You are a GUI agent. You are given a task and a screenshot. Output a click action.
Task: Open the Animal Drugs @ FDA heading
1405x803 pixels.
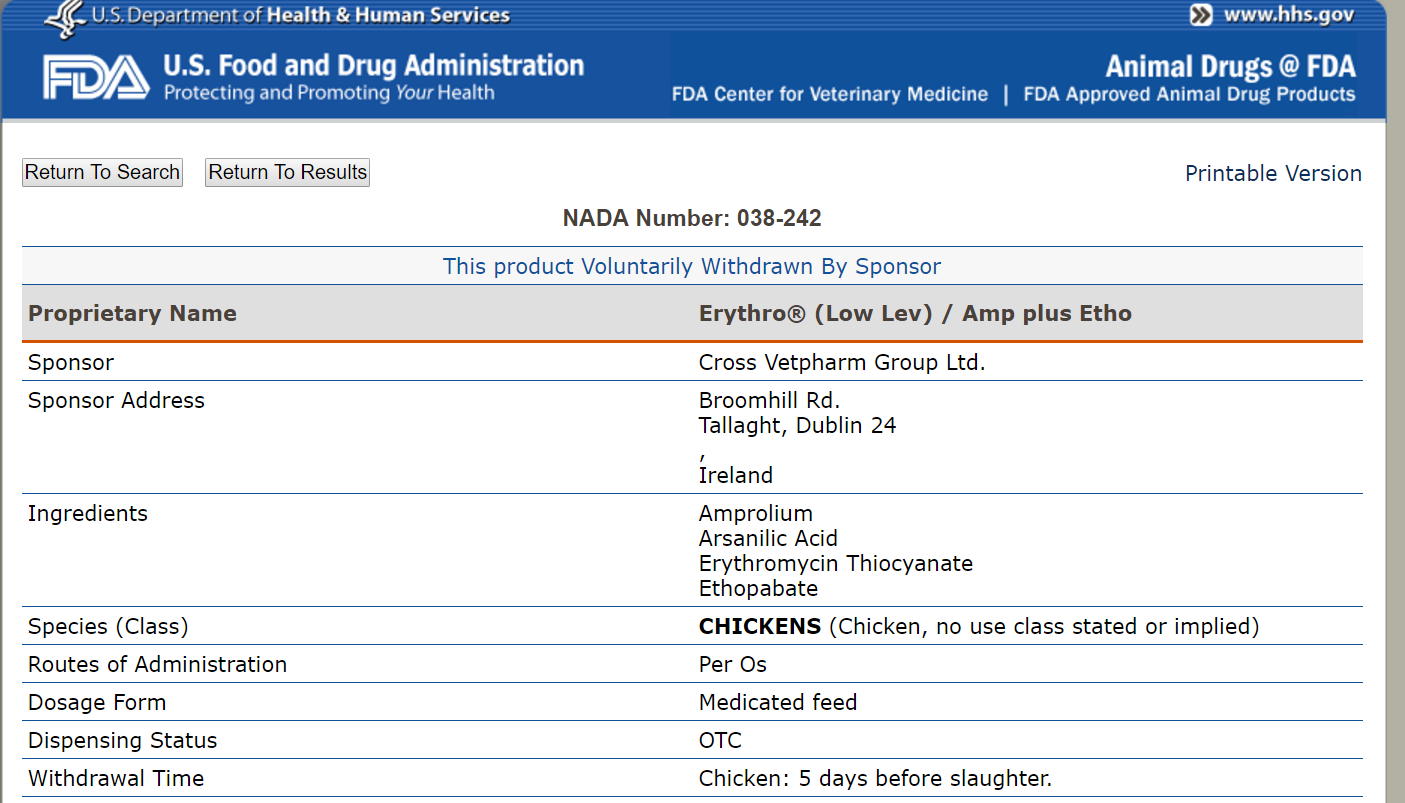pos(1230,67)
